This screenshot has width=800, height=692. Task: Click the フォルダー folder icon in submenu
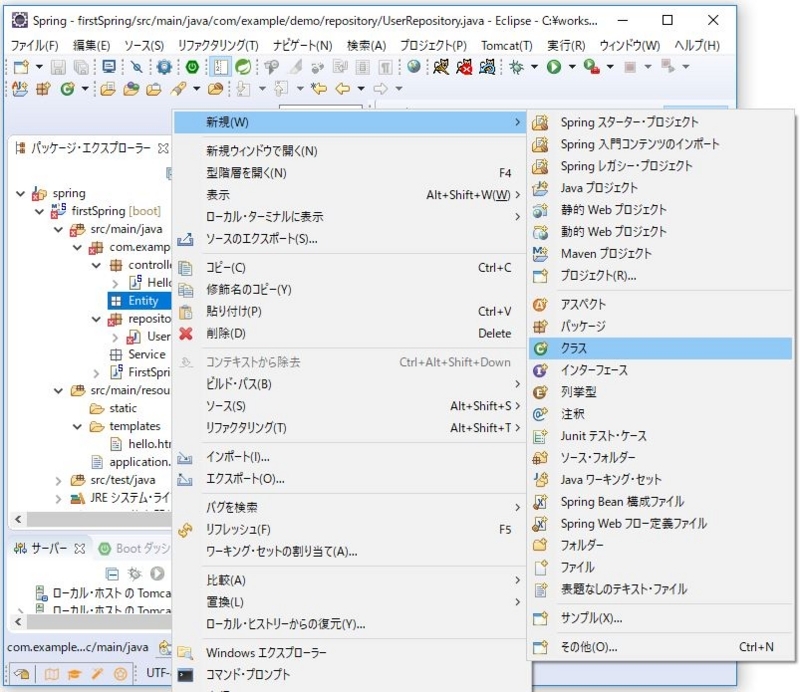pyautogui.click(x=540, y=545)
